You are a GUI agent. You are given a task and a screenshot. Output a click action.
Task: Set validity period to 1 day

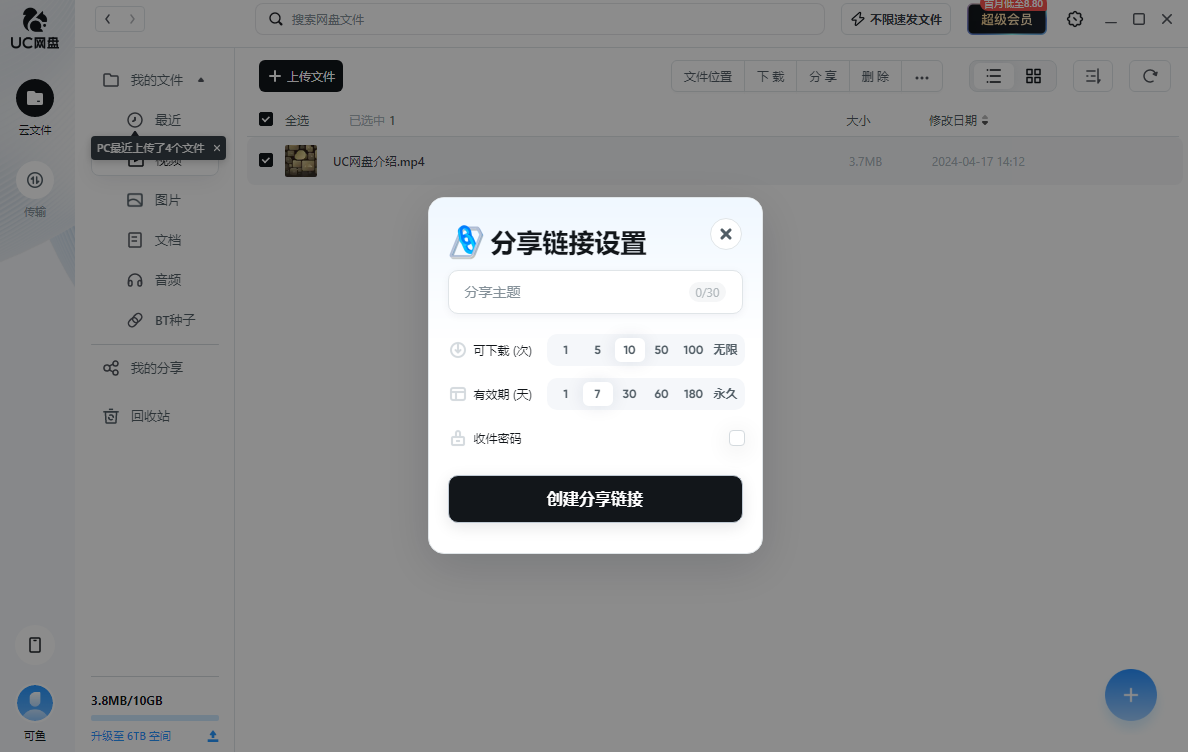pyautogui.click(x=565, y=394)
